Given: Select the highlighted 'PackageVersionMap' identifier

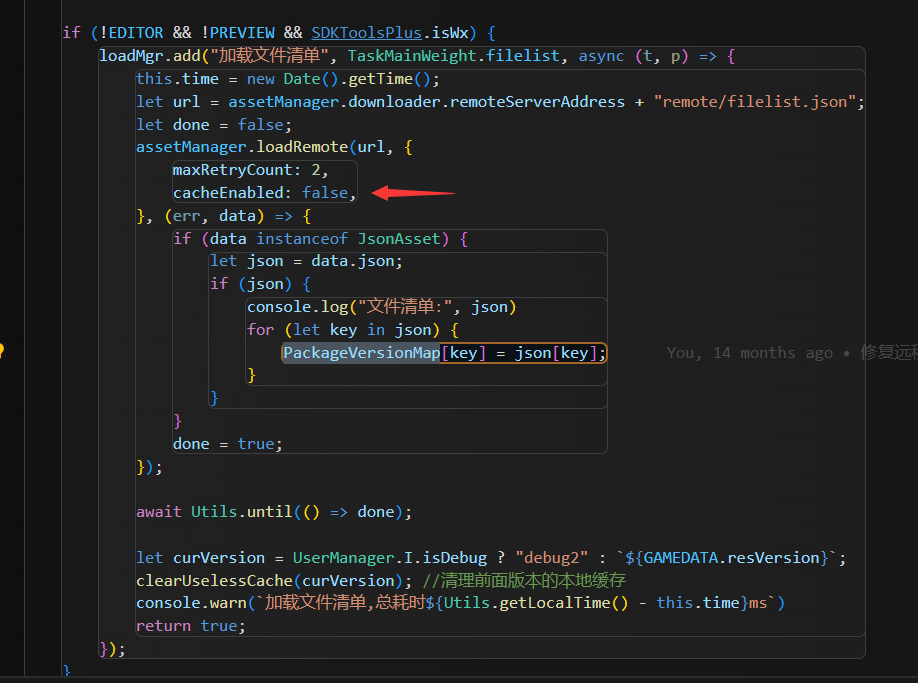Looking at the screenshot, I should tap(361, 353).
